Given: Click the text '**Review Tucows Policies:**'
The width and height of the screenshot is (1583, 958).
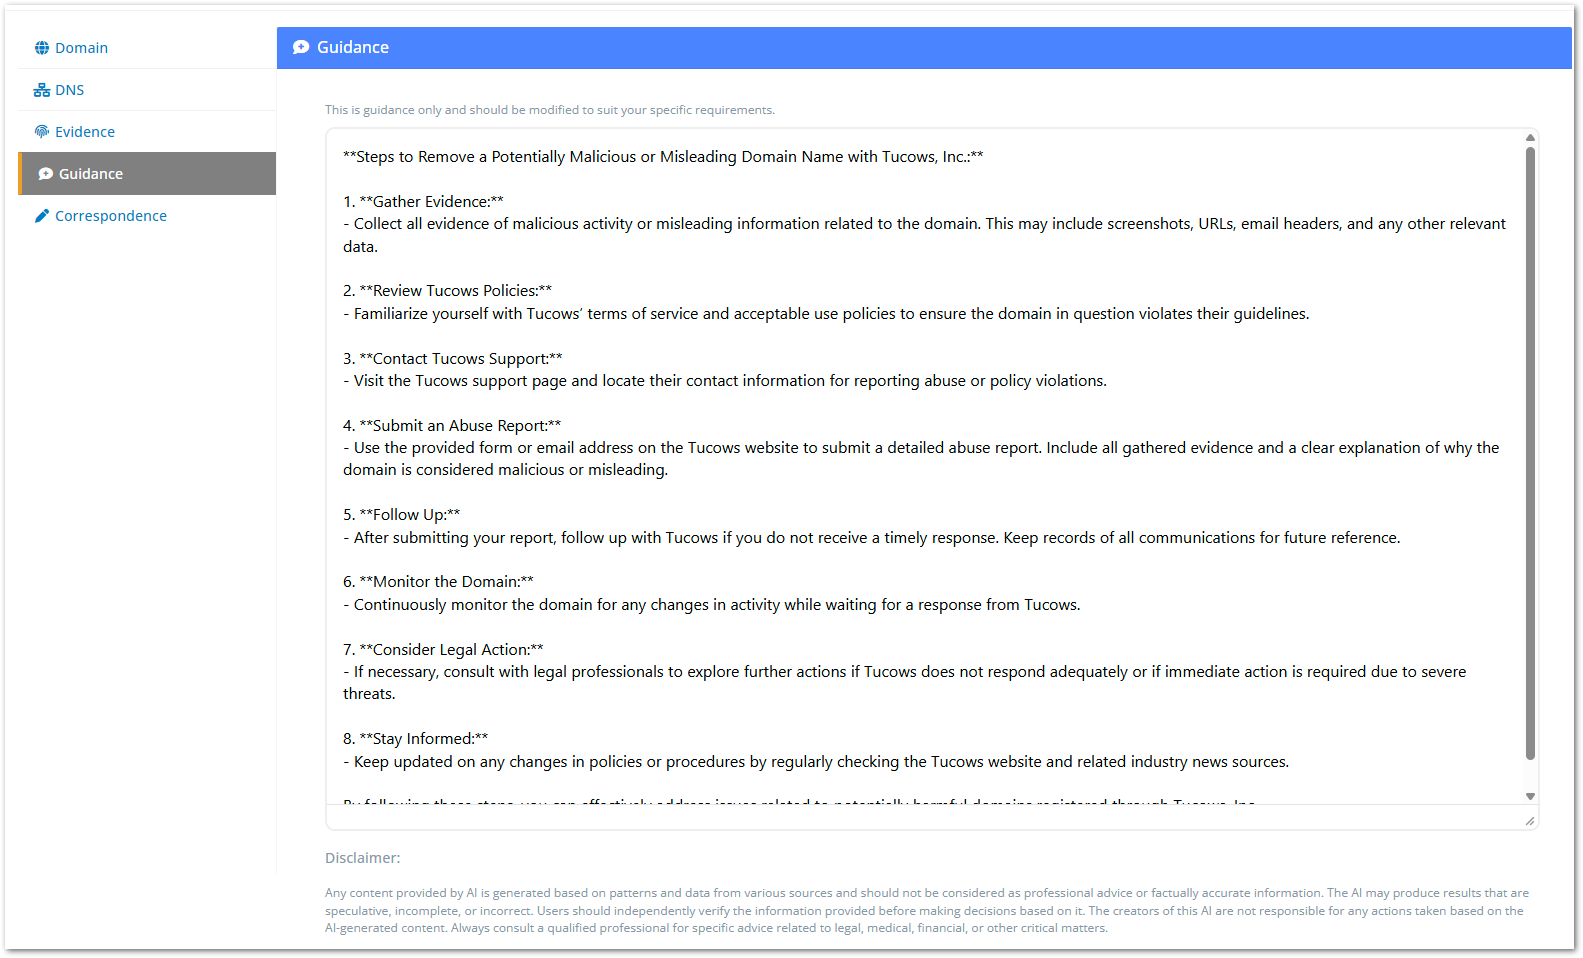Looking at the screenshot, I should pyautogui.click(x=455, y=291).
